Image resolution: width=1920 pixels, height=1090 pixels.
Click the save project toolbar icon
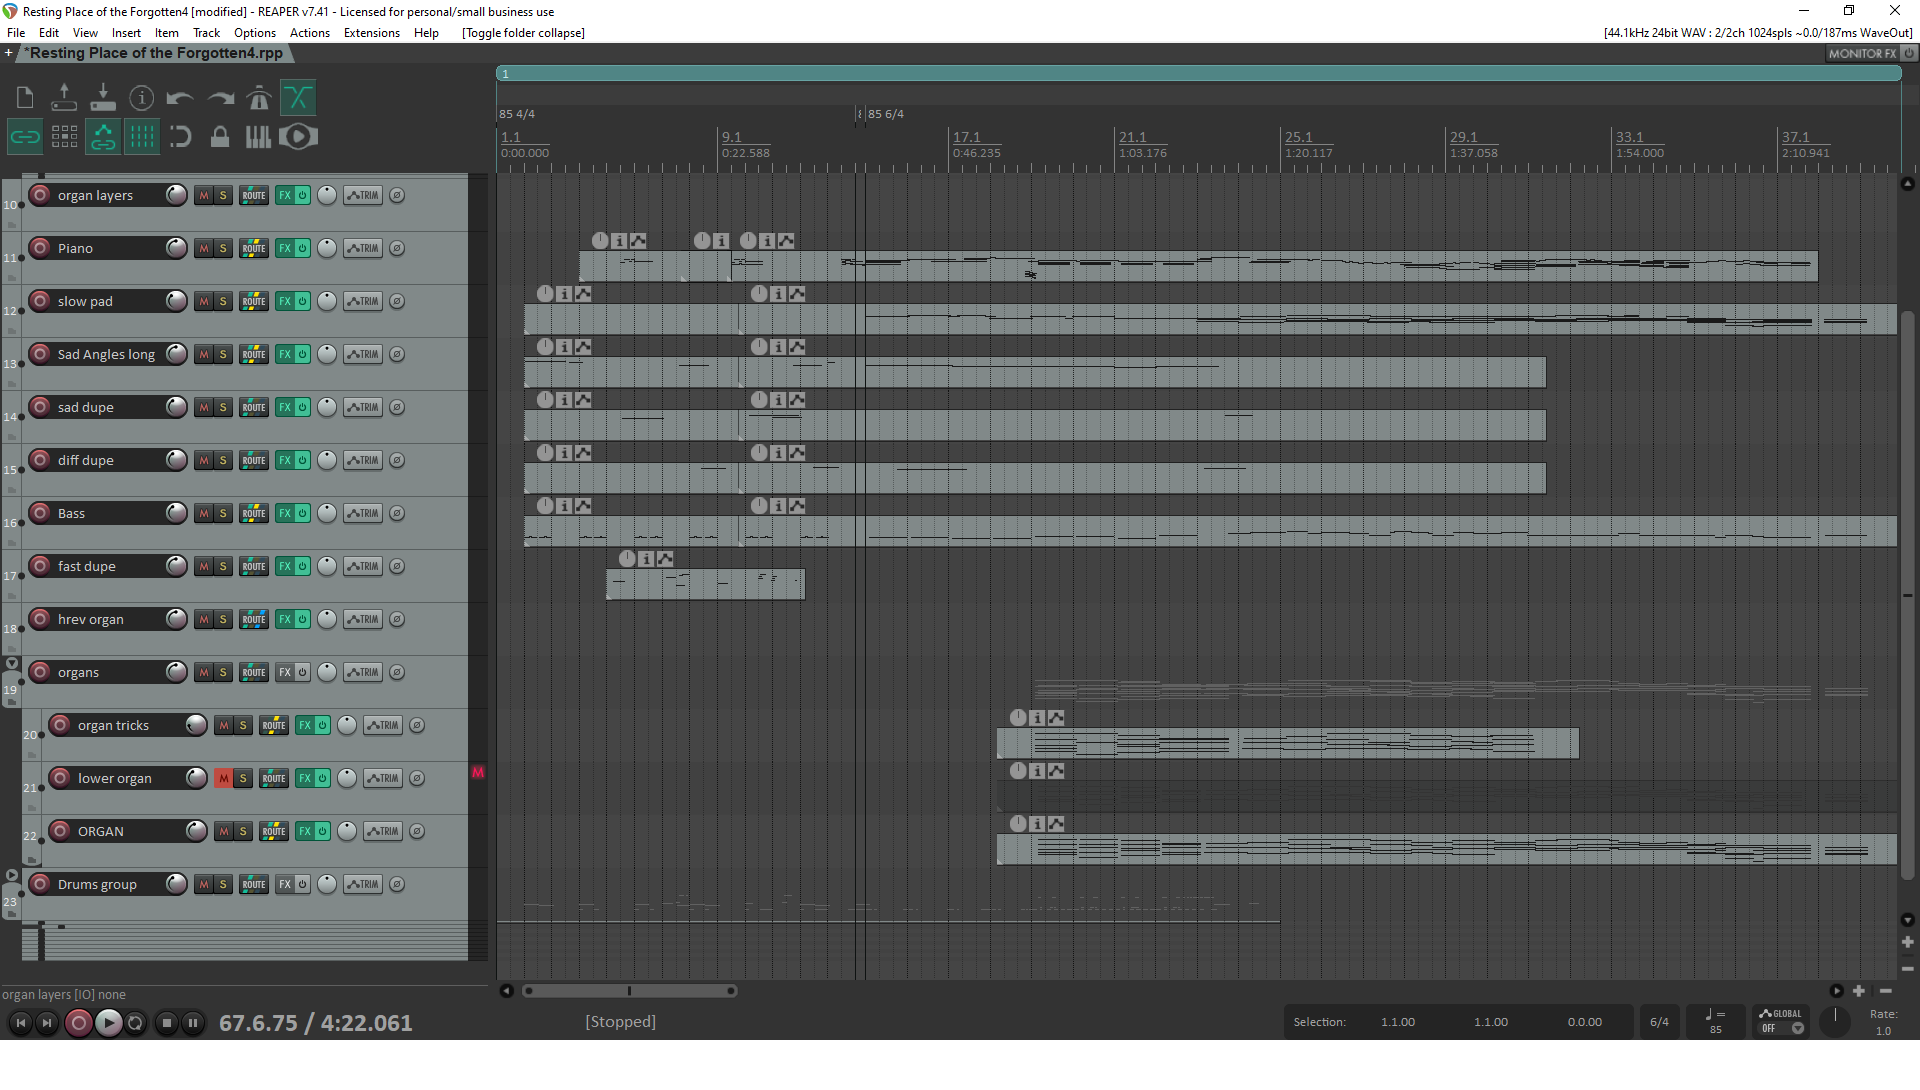[x=103, y=98]
